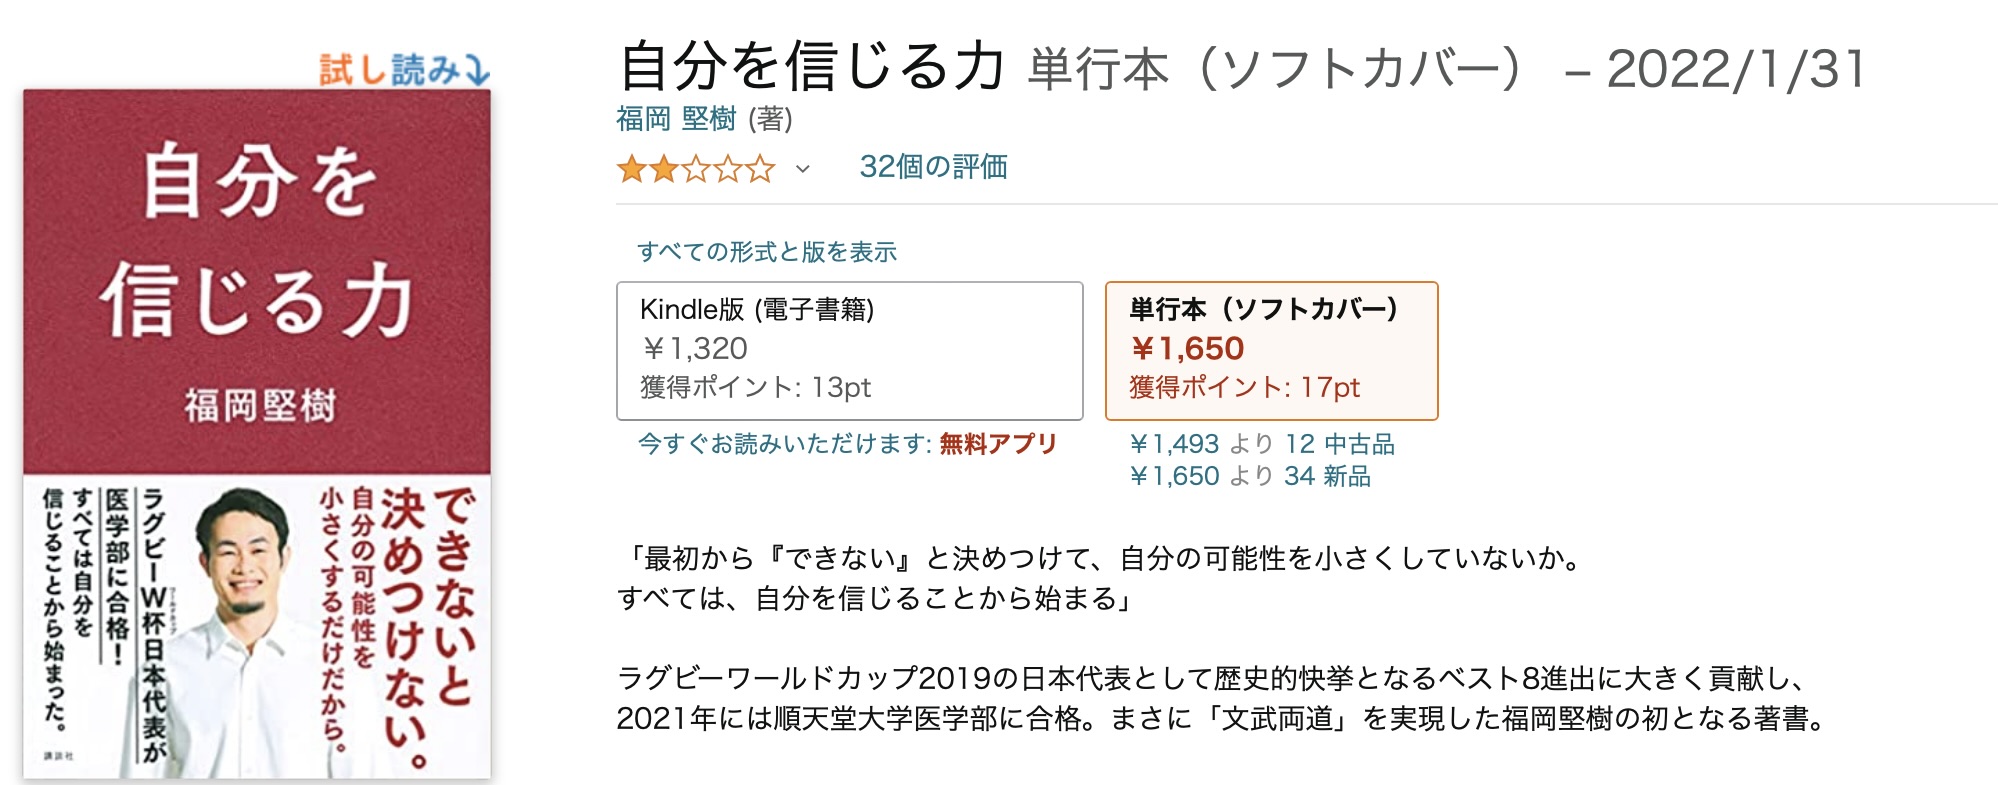The image size is (1998, 785).
Task: Expand the rating breakdown chevron
Action: tap(802, 169)
